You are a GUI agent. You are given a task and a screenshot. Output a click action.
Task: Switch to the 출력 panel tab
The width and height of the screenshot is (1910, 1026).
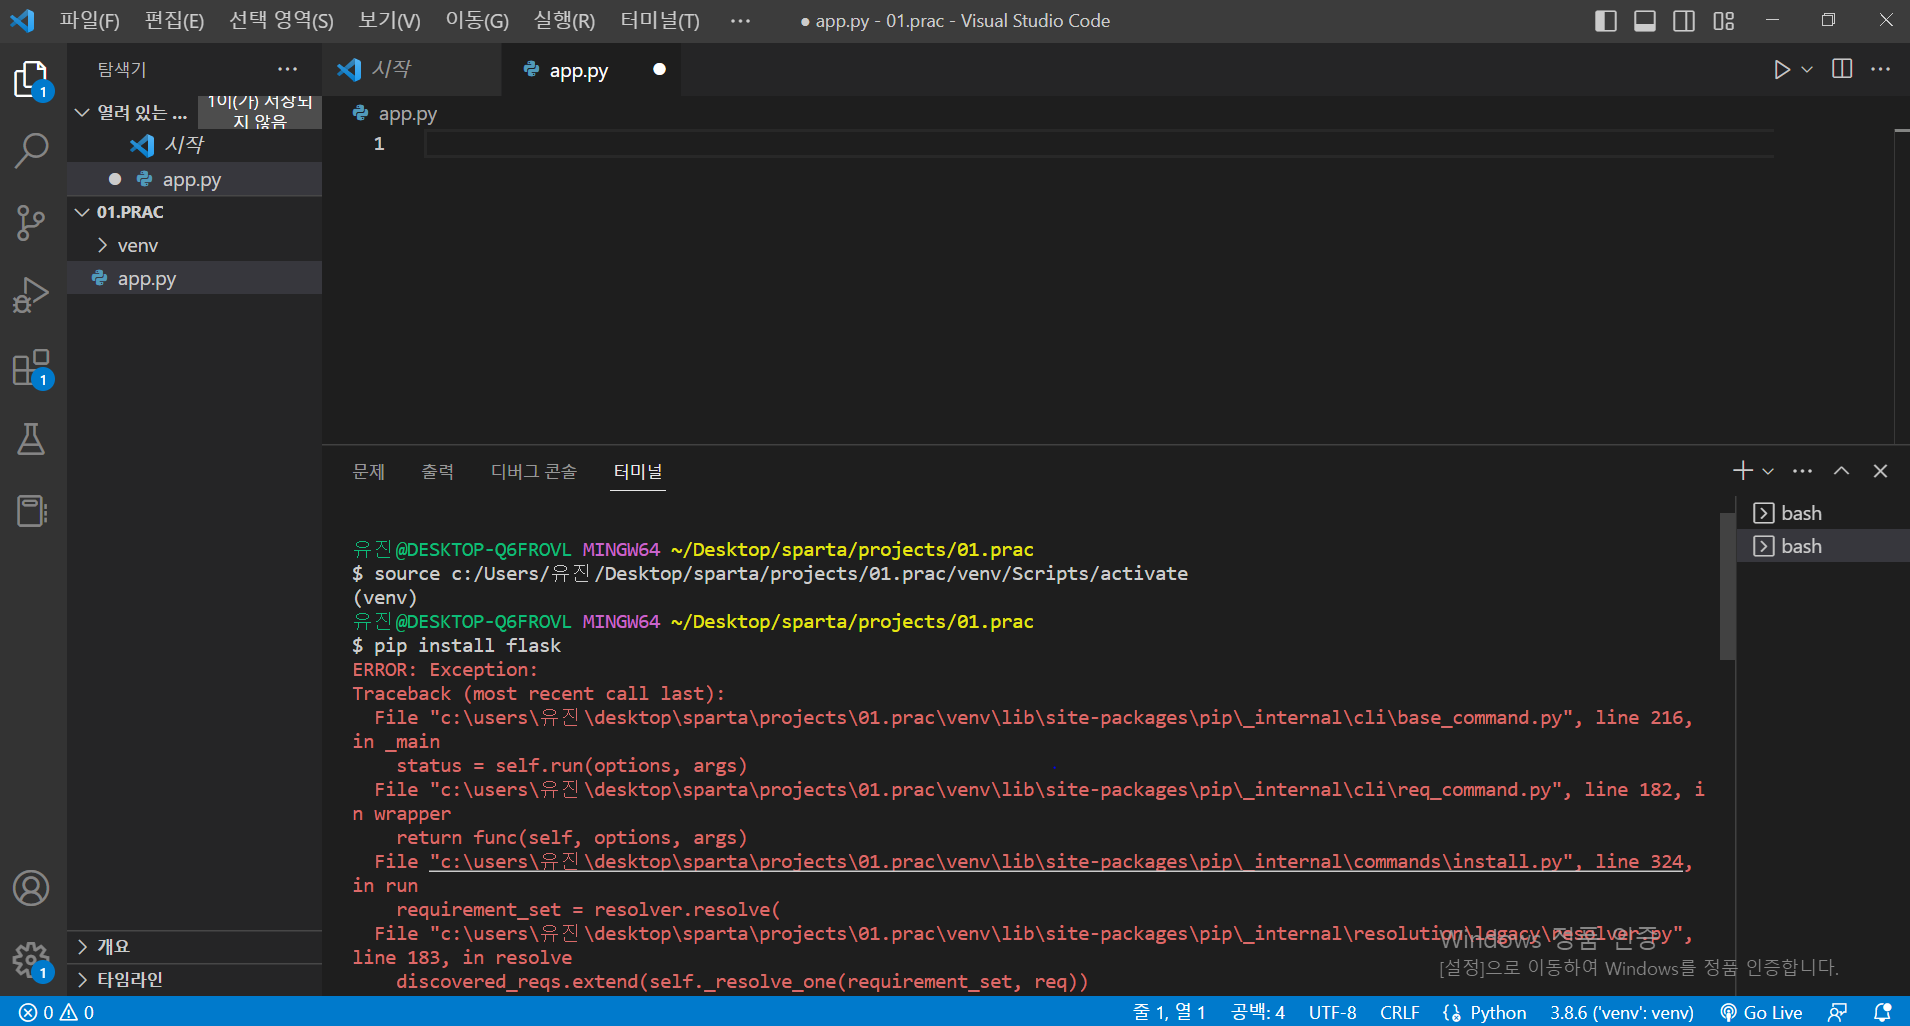pyautogui.click(x=438, y=471)
